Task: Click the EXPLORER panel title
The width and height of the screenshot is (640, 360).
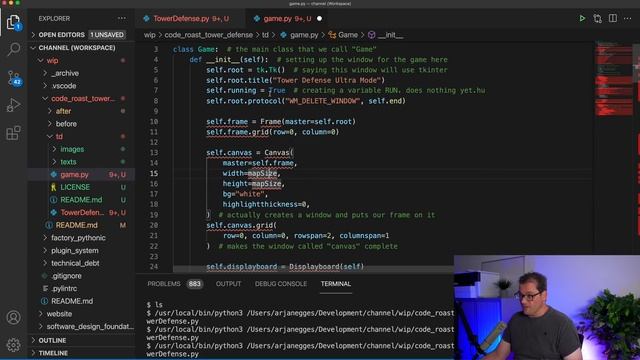Action: [x=54, y=19]
